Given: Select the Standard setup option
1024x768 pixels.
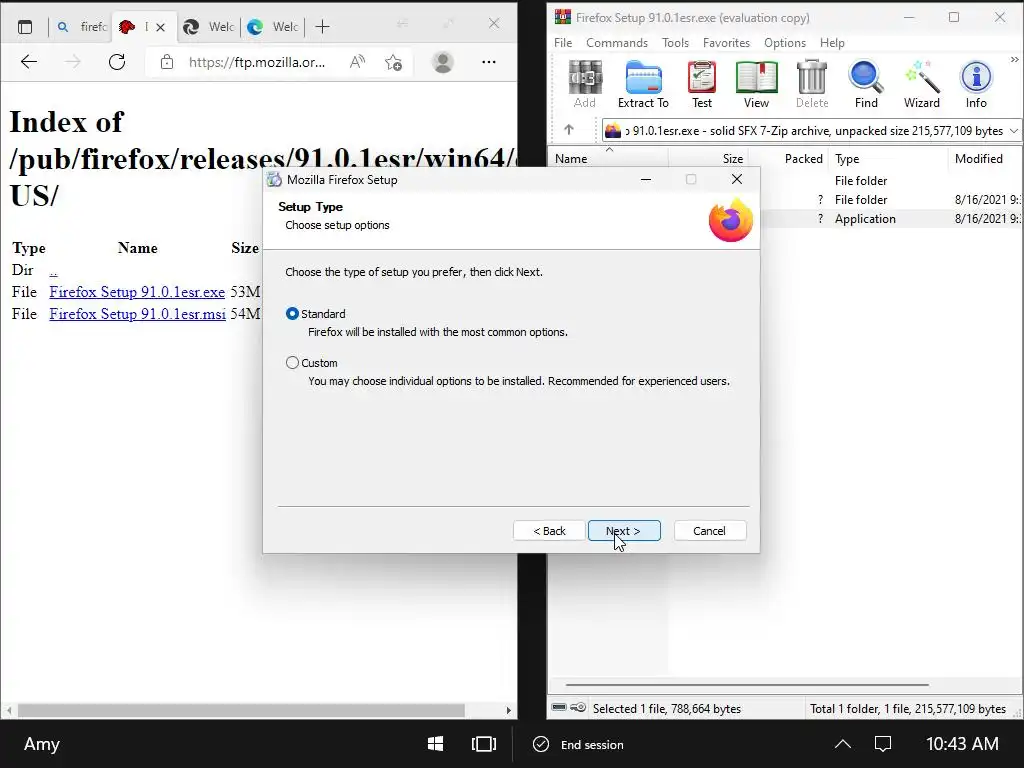Looking at the screenshot, I should click(x=293, y=313).
